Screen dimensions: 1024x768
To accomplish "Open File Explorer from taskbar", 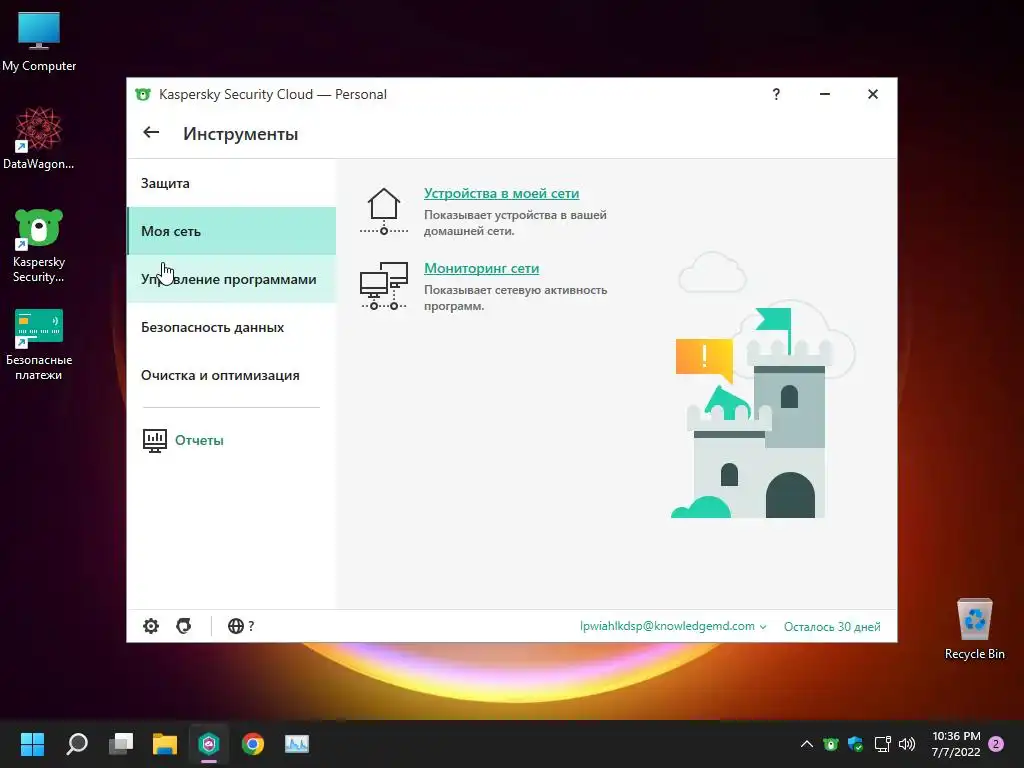I will (165, 744).
